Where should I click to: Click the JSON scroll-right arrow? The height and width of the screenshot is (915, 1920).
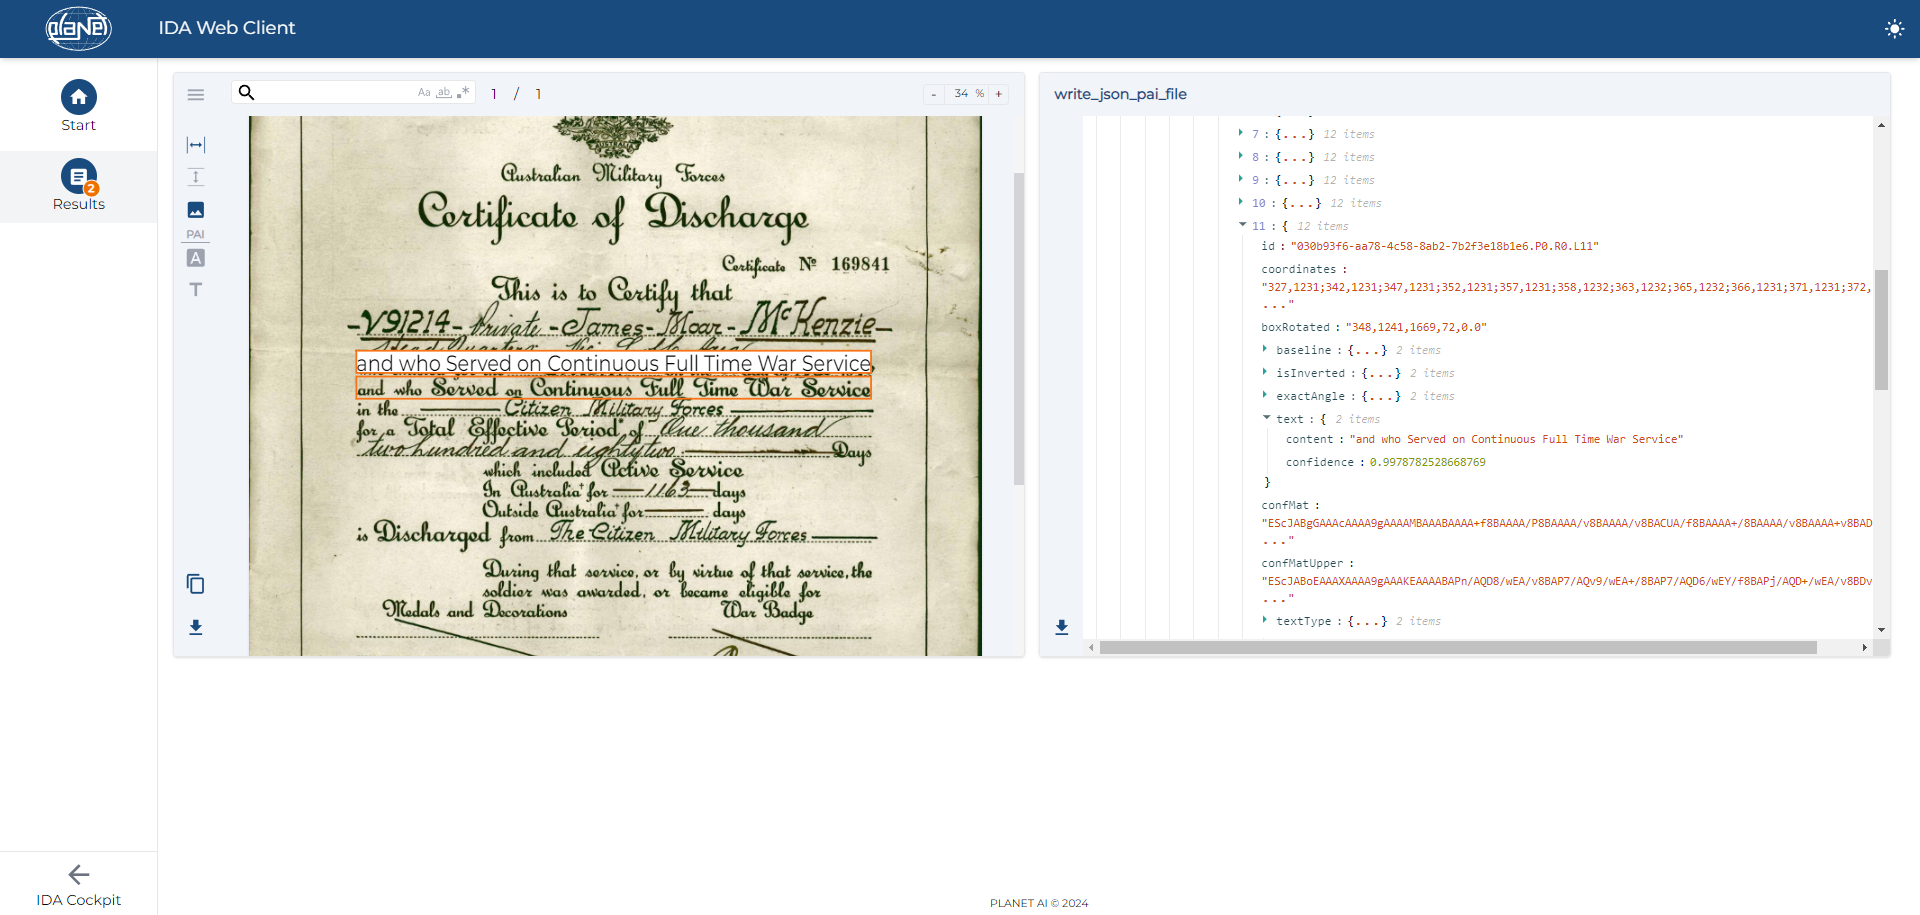1864,648
